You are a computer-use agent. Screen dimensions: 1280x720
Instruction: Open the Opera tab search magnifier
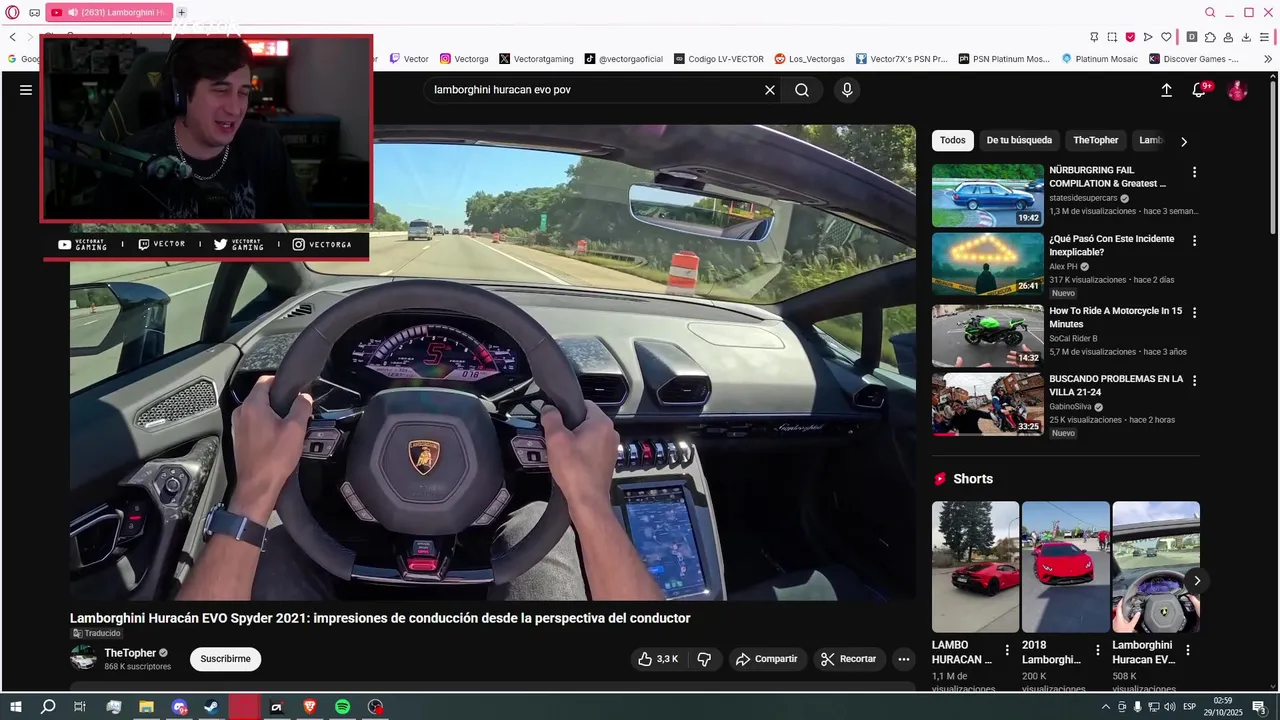[1210, 12]
